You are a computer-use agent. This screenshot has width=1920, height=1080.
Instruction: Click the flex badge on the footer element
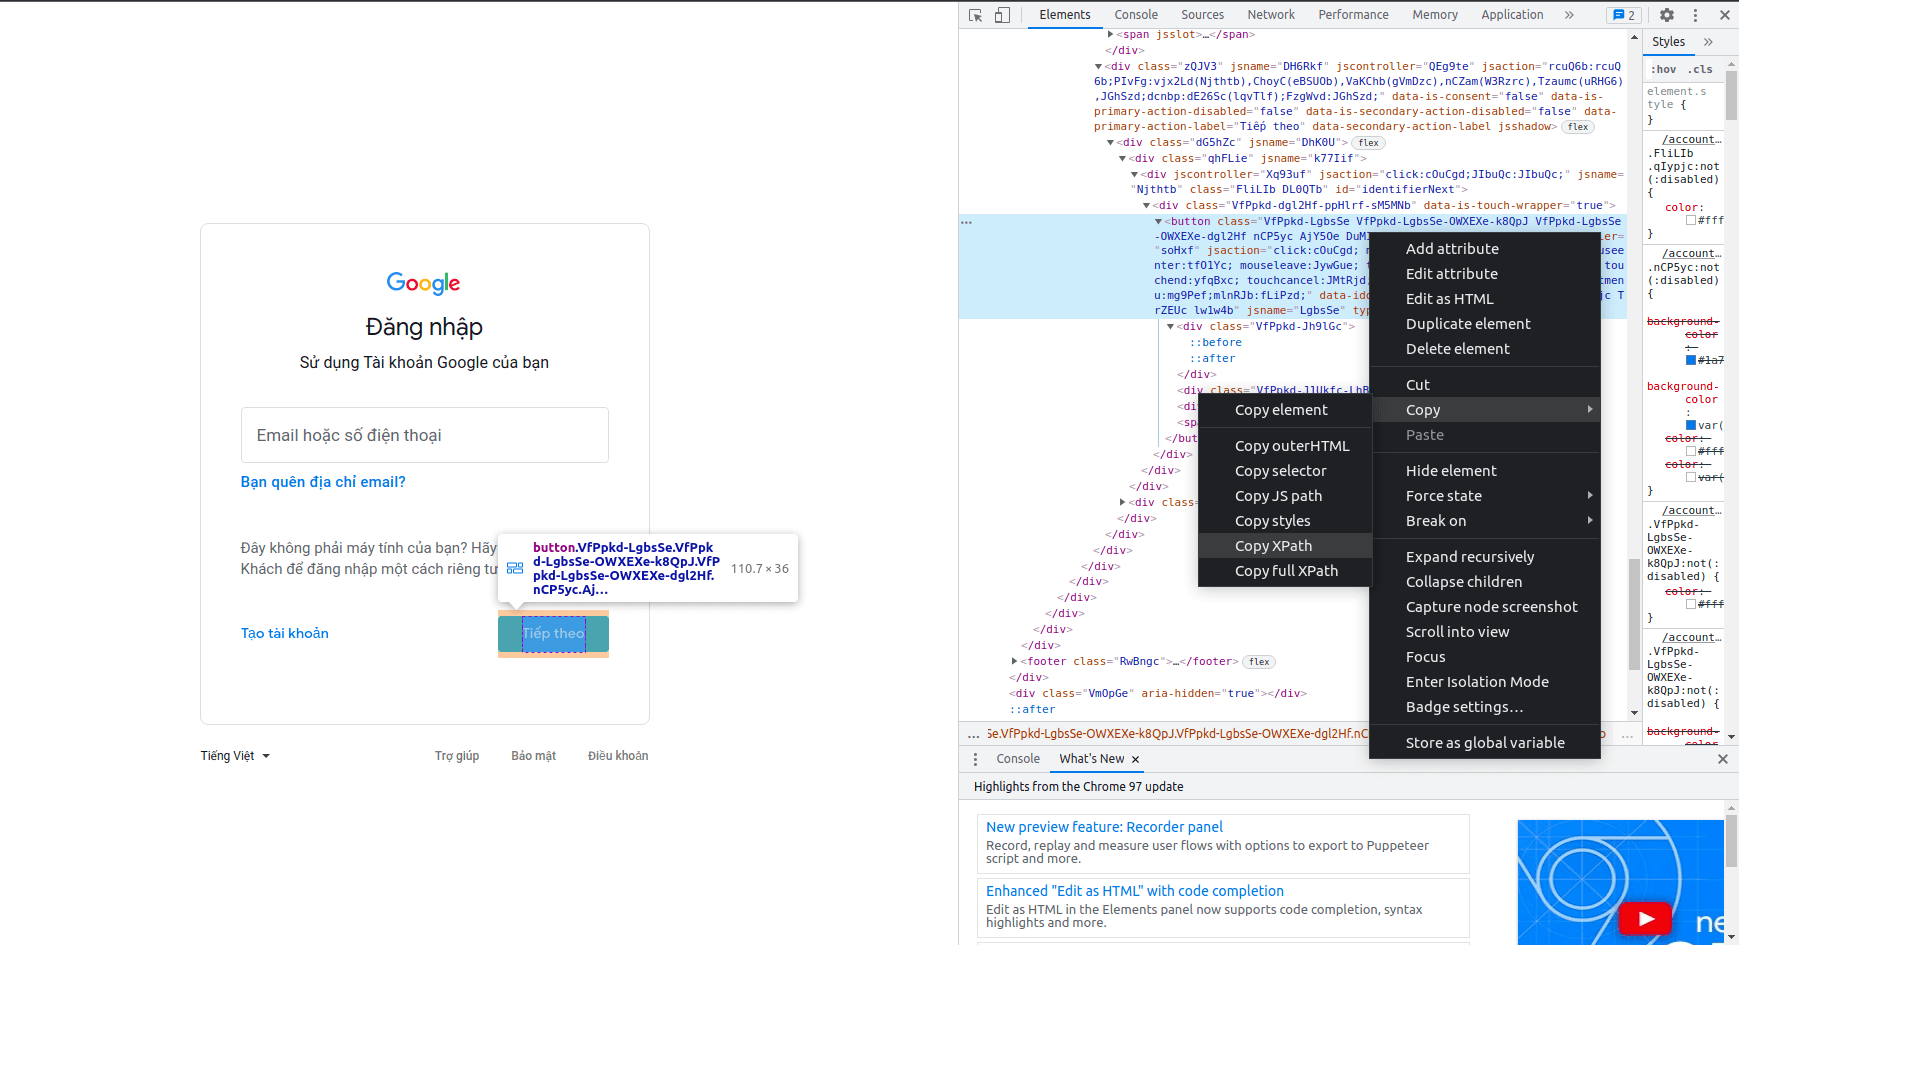tap(1259, 661)
